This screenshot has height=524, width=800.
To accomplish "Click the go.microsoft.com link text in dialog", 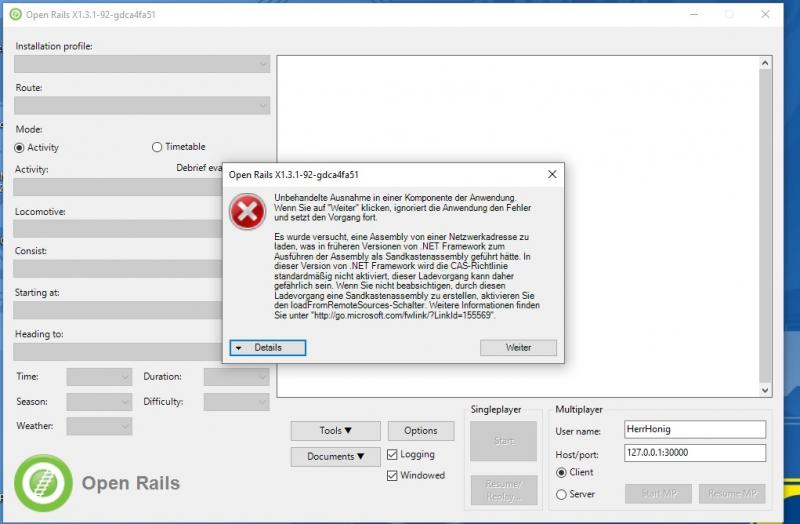I will click(x=403, y=315).
